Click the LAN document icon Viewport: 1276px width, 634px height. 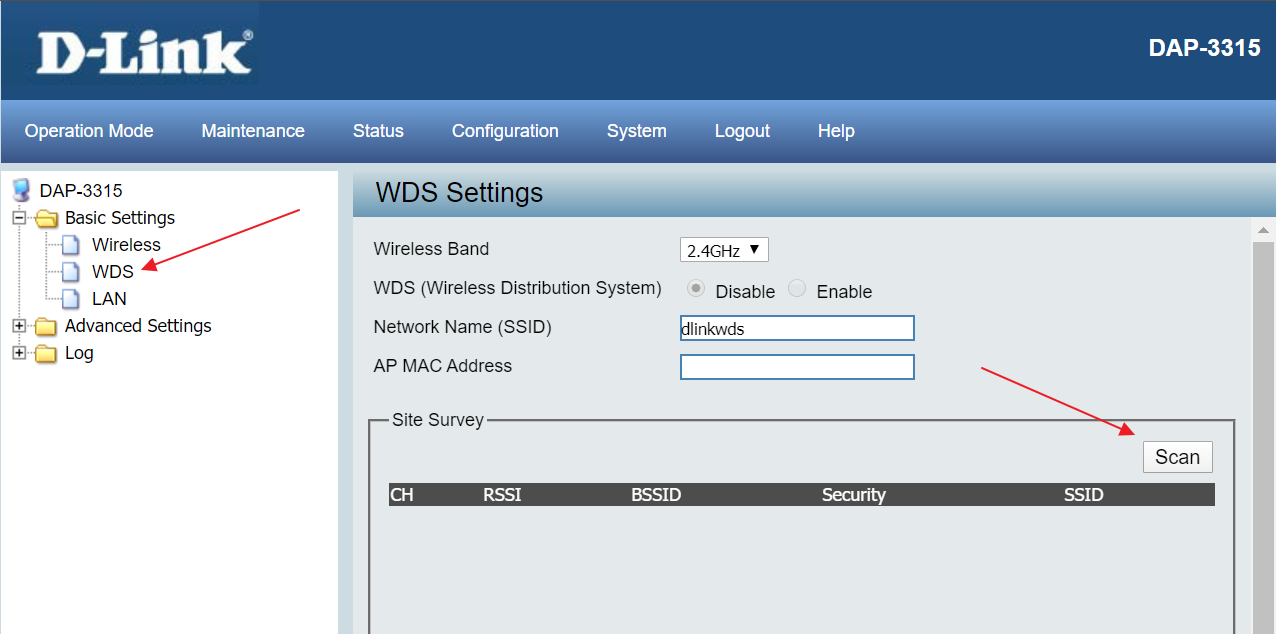tap(70, 298)
